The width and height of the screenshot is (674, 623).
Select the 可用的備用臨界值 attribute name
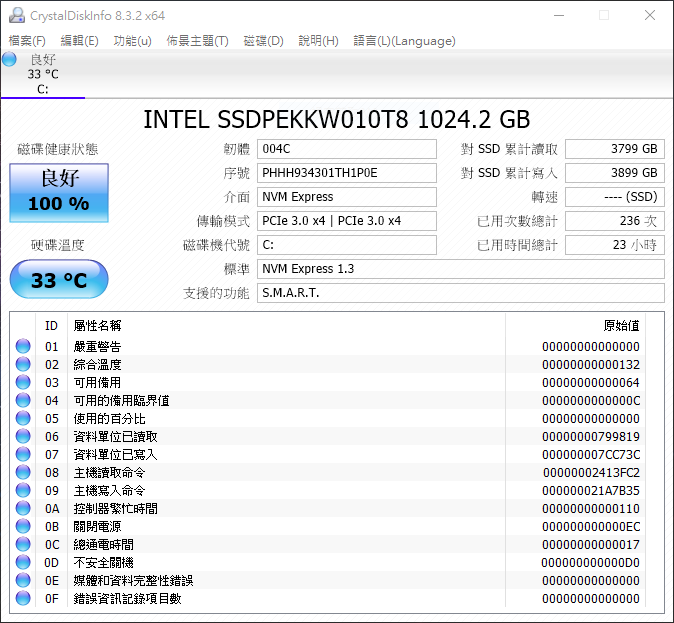click(122, 401)
